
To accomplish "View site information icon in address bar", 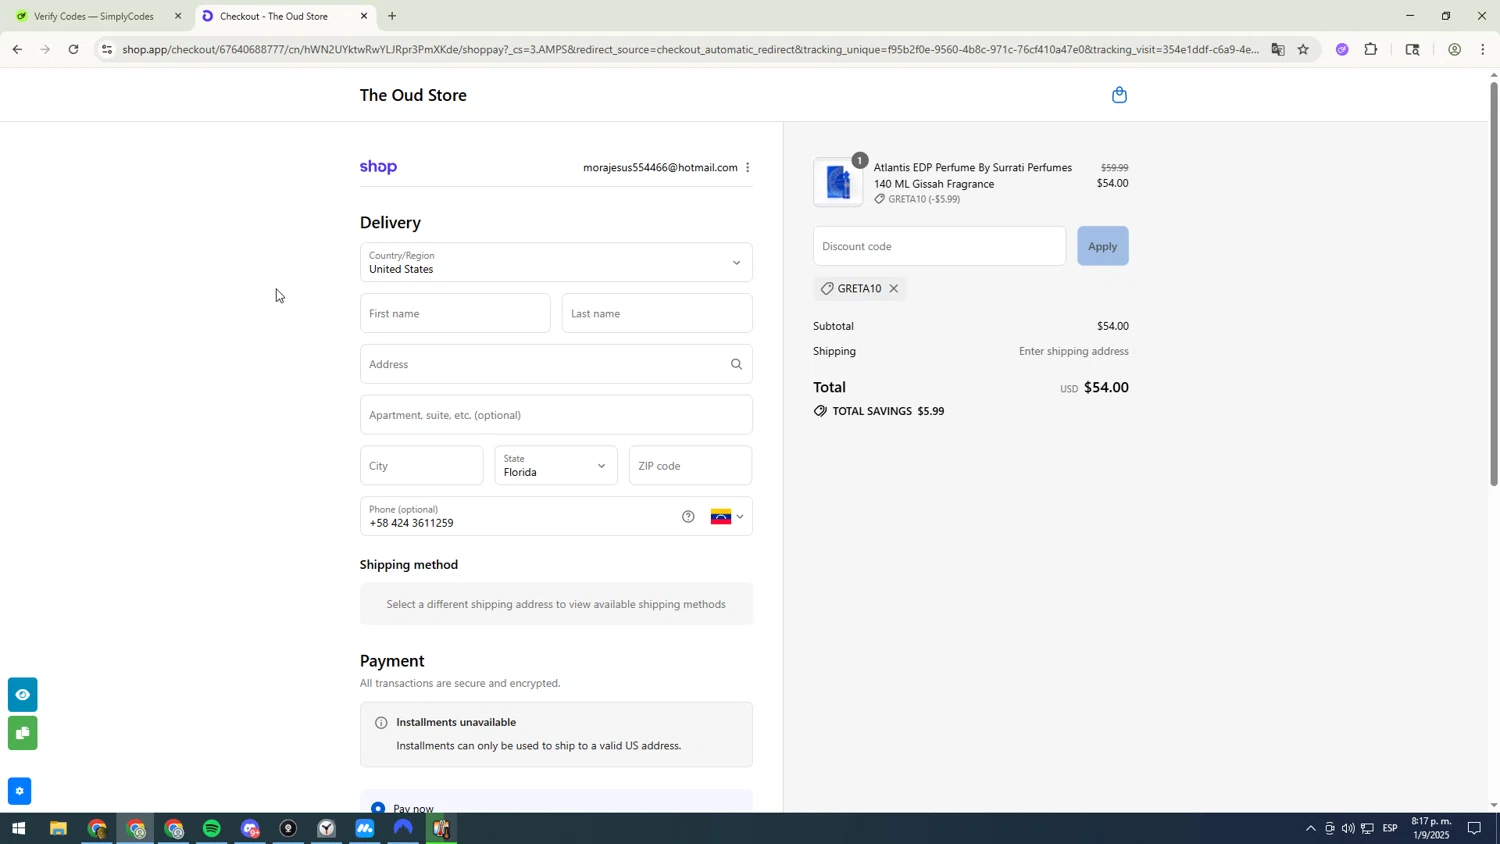I will point(107,49).
